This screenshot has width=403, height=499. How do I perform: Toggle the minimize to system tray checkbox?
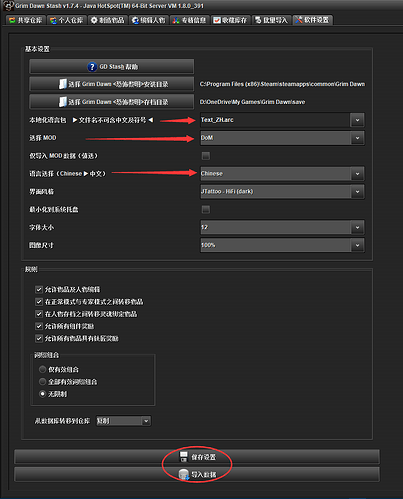pos(206,209)
